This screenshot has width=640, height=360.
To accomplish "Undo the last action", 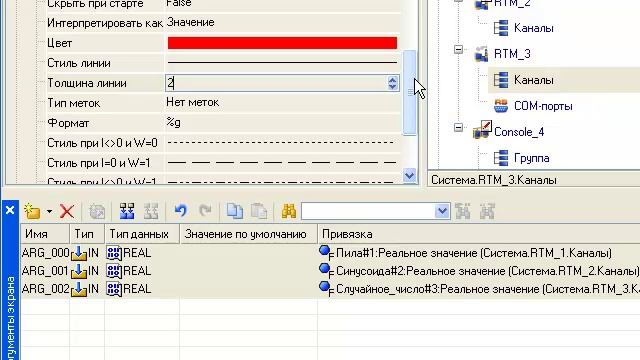I will pos(181,211).
